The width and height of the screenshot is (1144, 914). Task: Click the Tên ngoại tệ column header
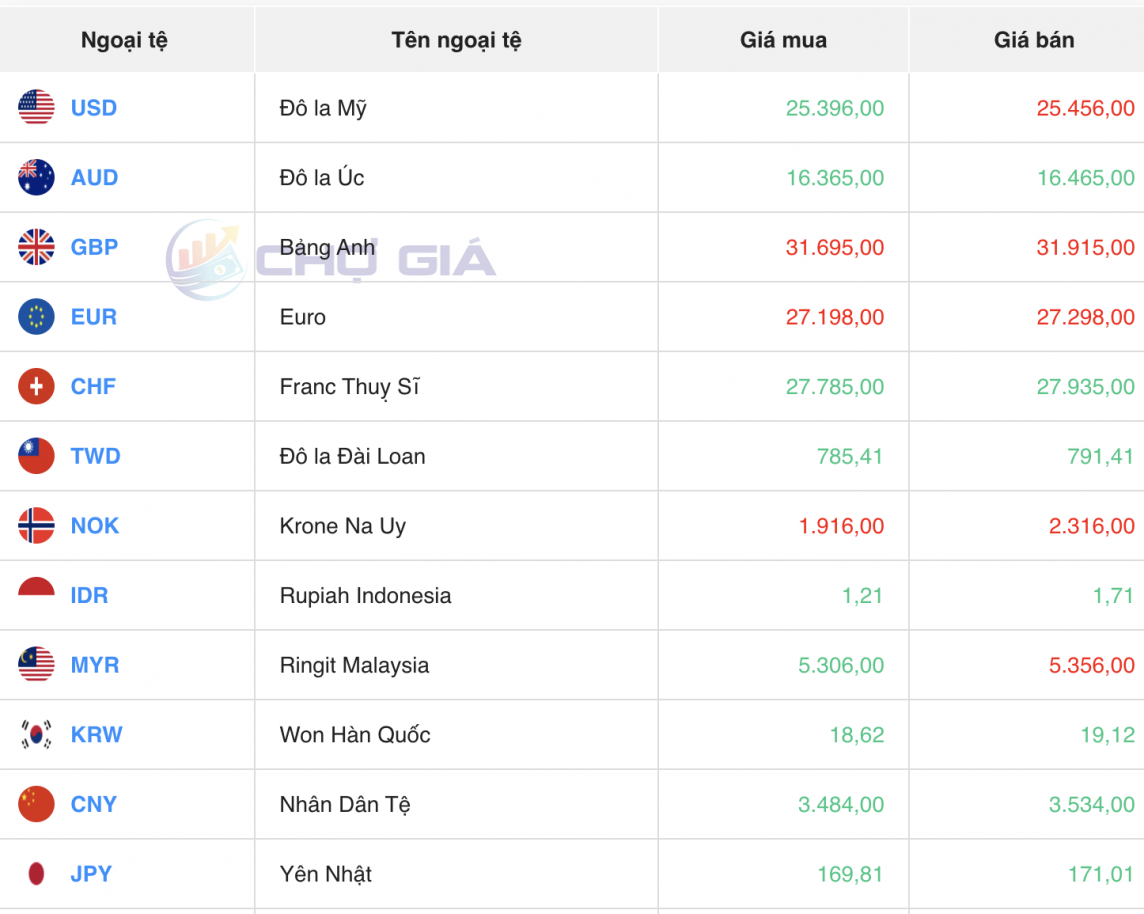(x=456, y=40)
